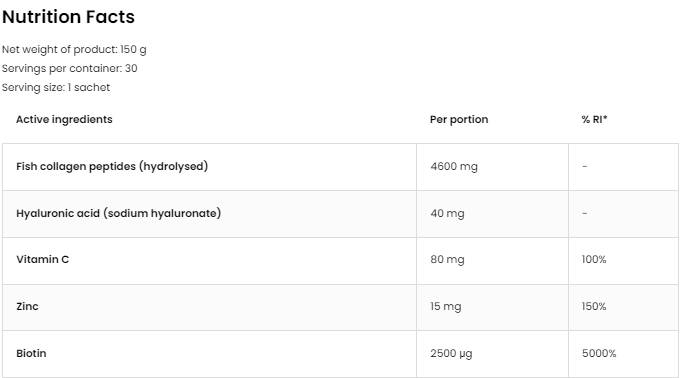This screenshot has height=378, width=682.
Task: Select the Zinc row label
Action: click(x=27, y=307)
